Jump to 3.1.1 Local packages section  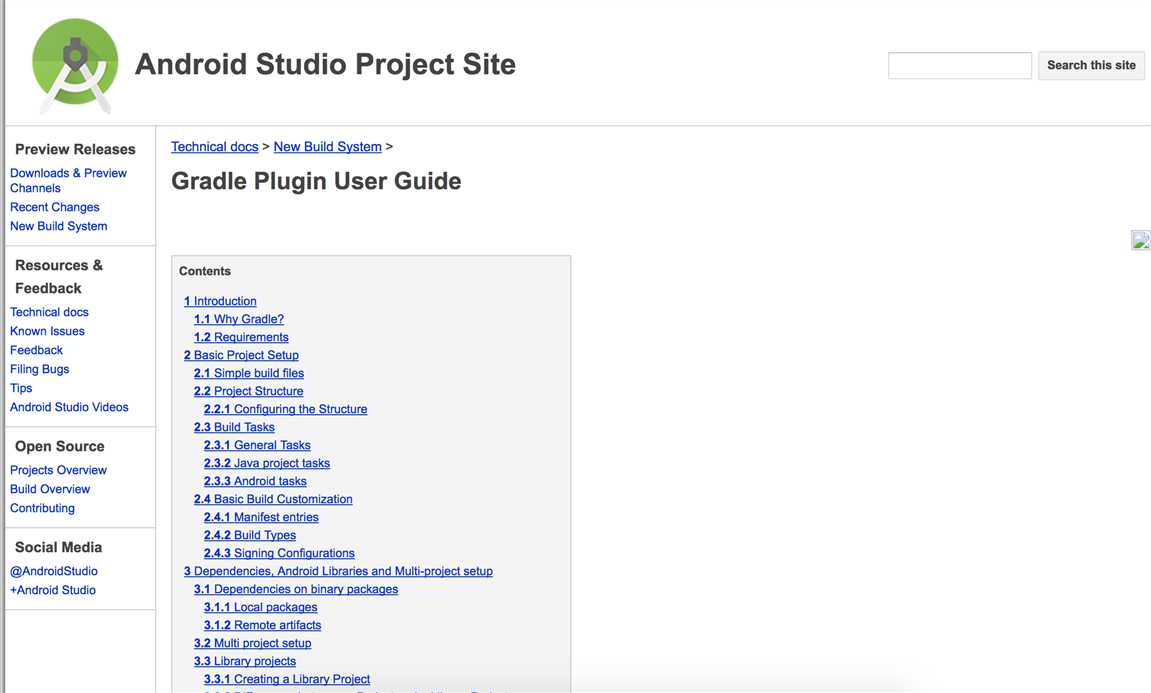click(261, 607)
